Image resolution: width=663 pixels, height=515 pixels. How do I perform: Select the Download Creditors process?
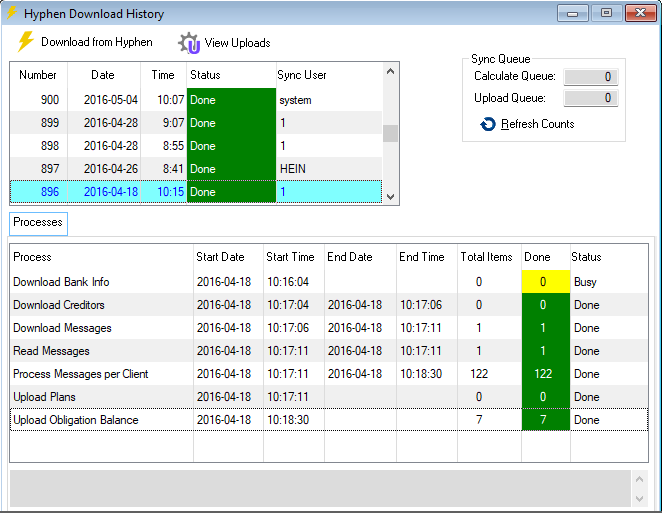pos(329,305)
